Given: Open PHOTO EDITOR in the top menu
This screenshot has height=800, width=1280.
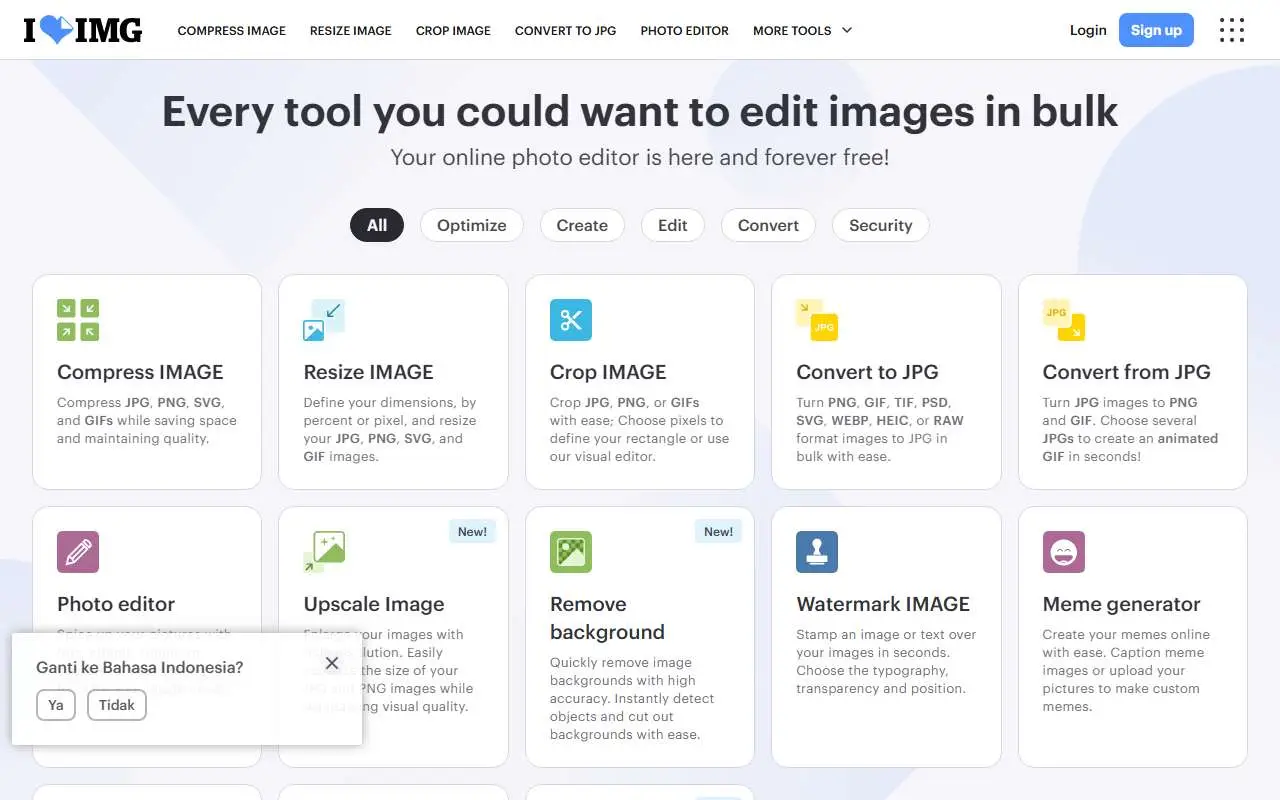Looking at the screenshot, I should (x=685, y=30).
